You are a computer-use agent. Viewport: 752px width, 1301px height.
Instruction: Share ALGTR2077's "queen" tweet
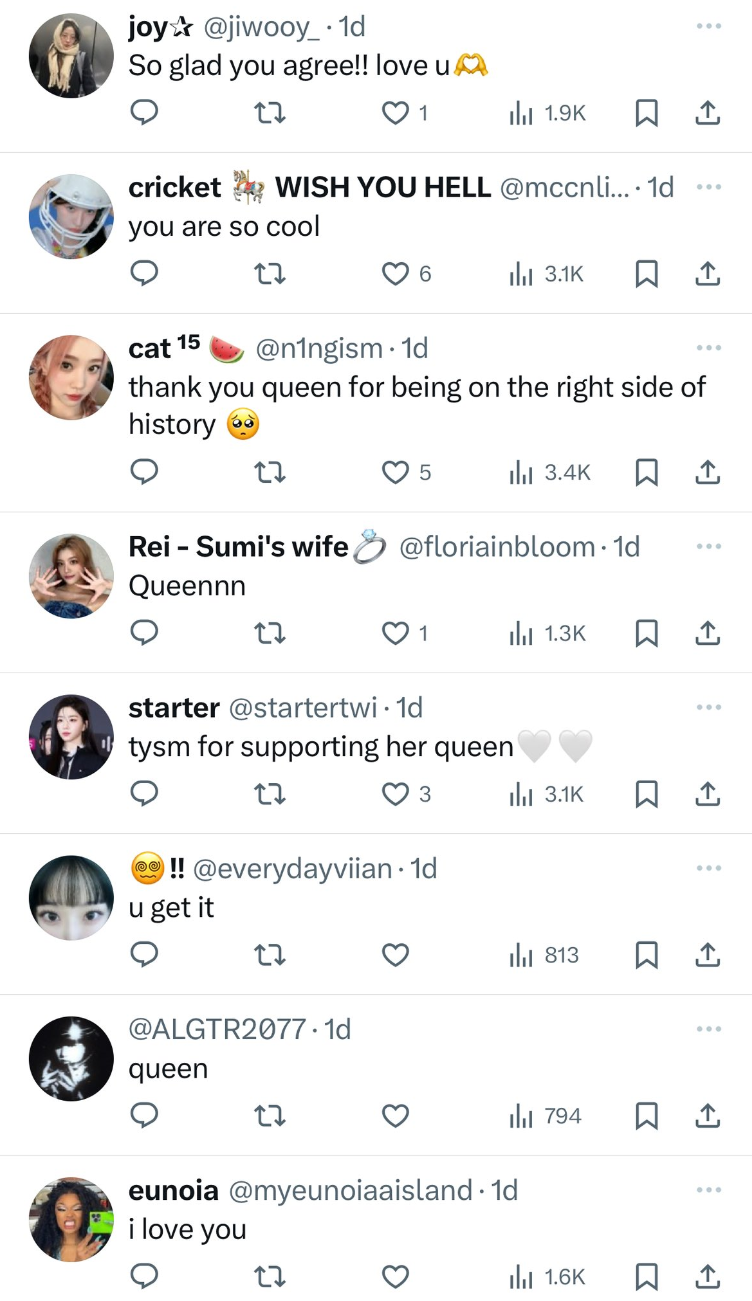pyautogui.click(x=707, y=1116)
